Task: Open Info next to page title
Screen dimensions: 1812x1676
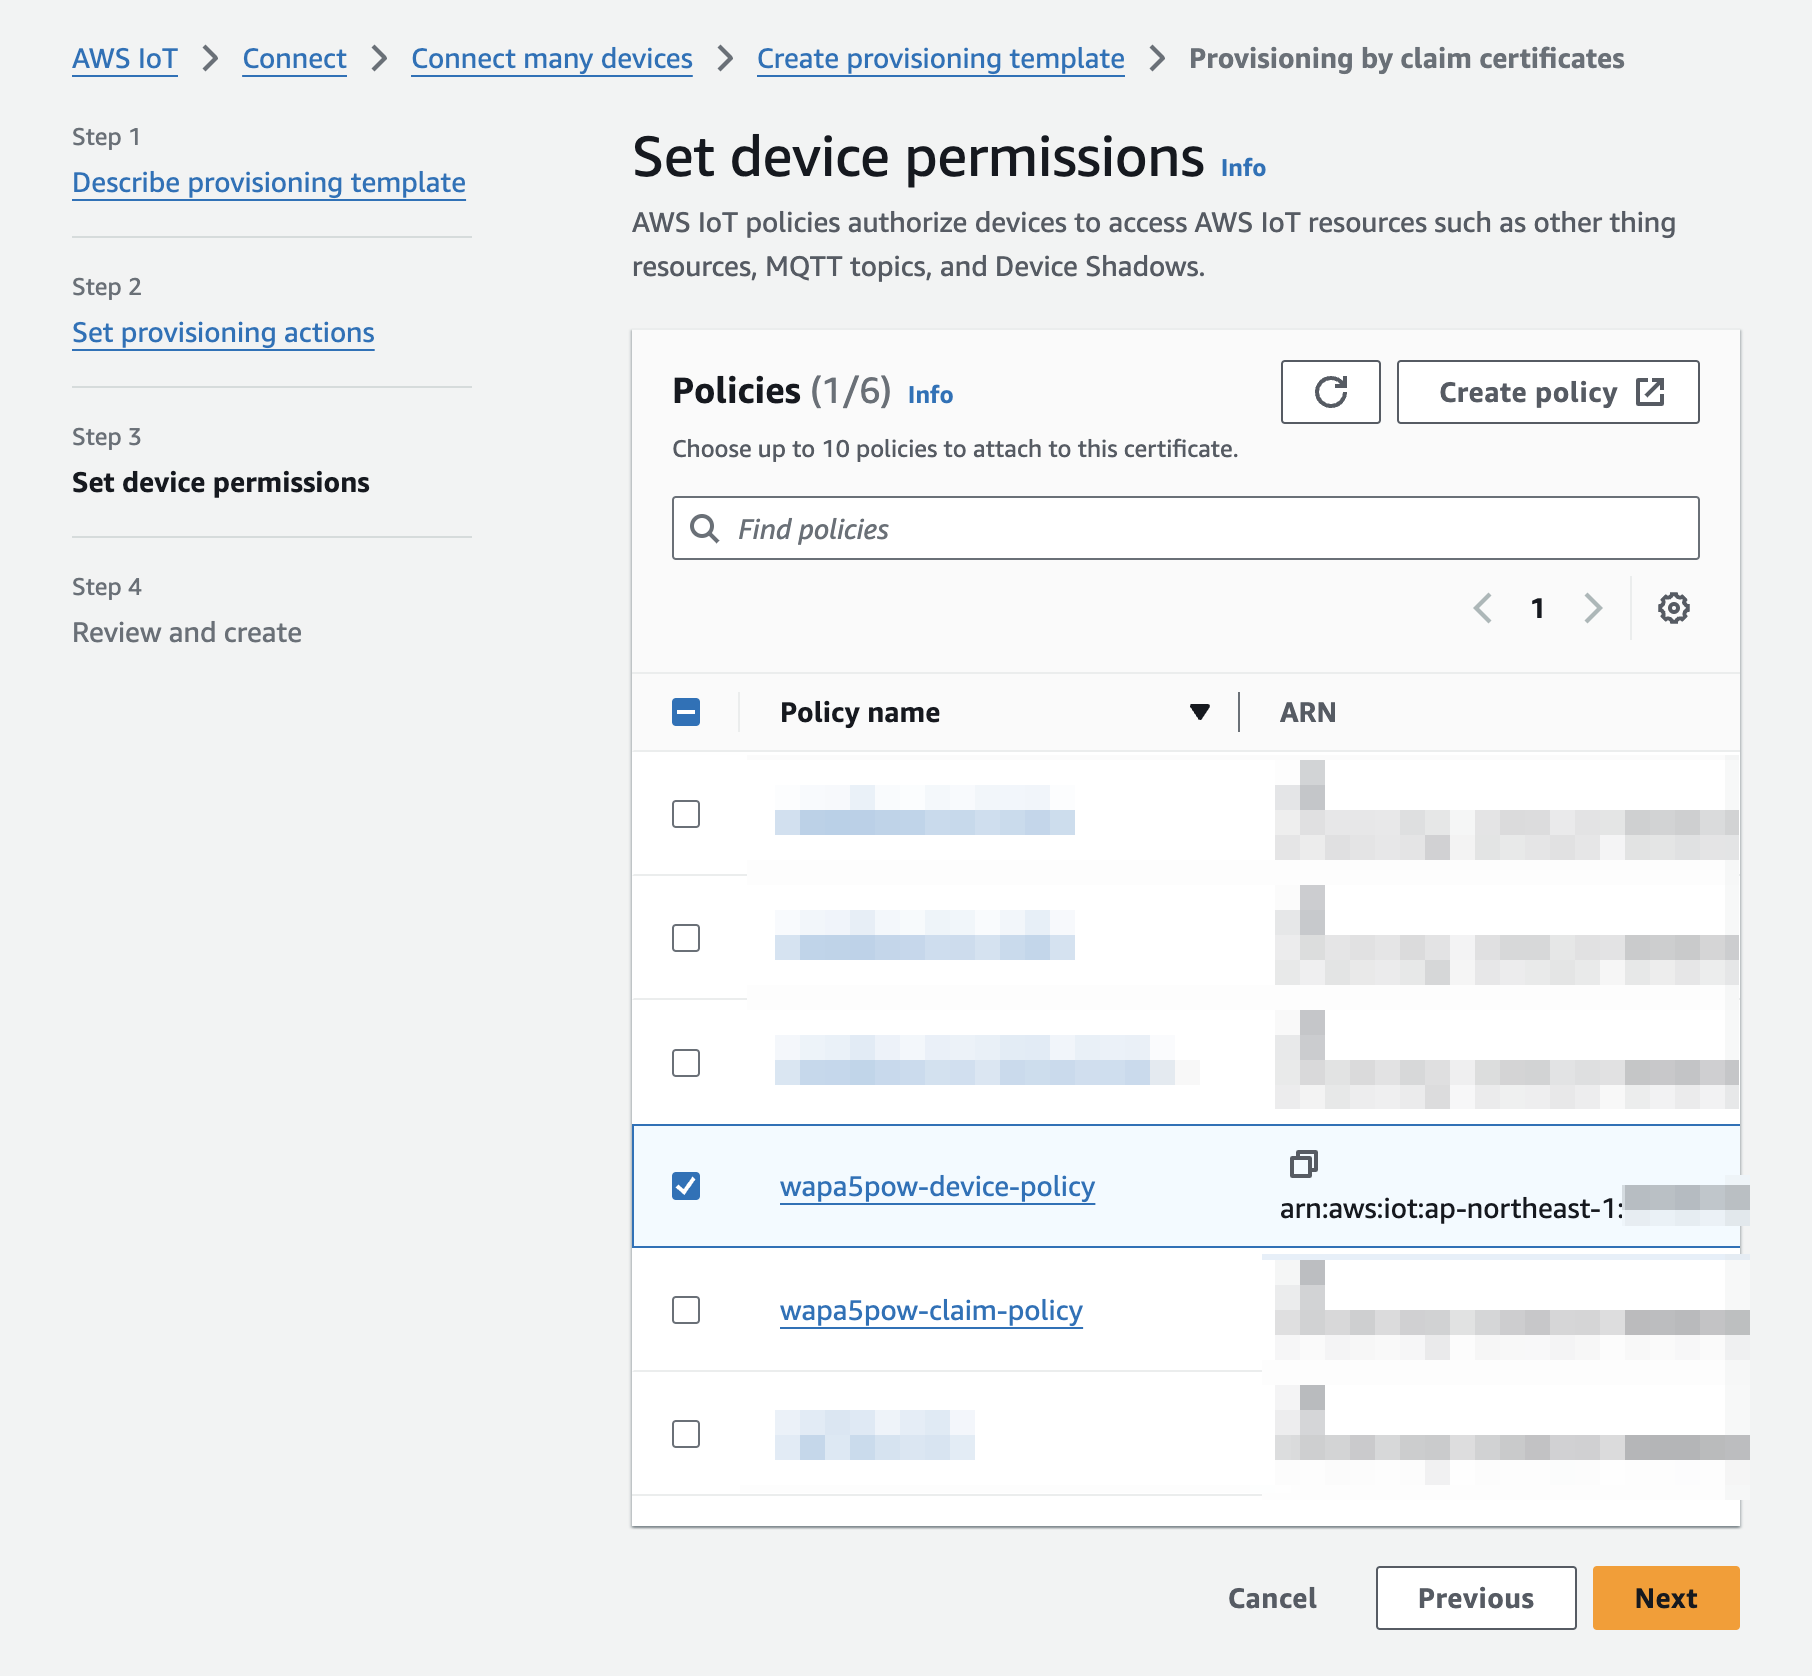Action: pyautogui.click(x=1243, y=168)
